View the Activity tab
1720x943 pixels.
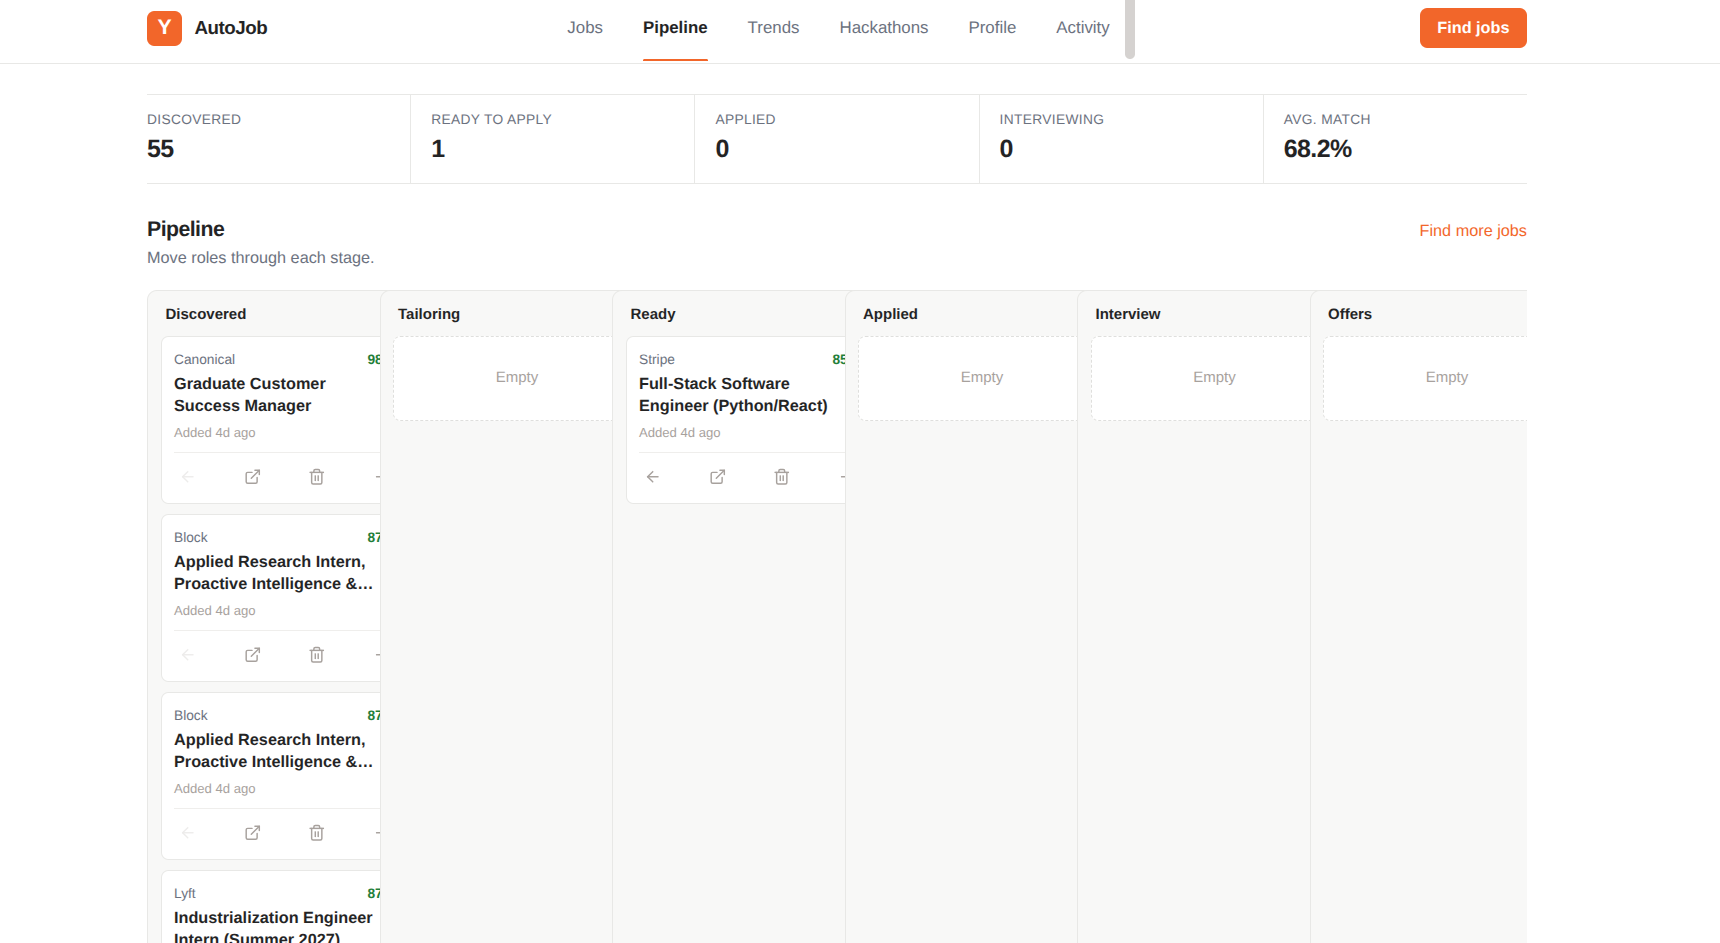coord(1083,28)
